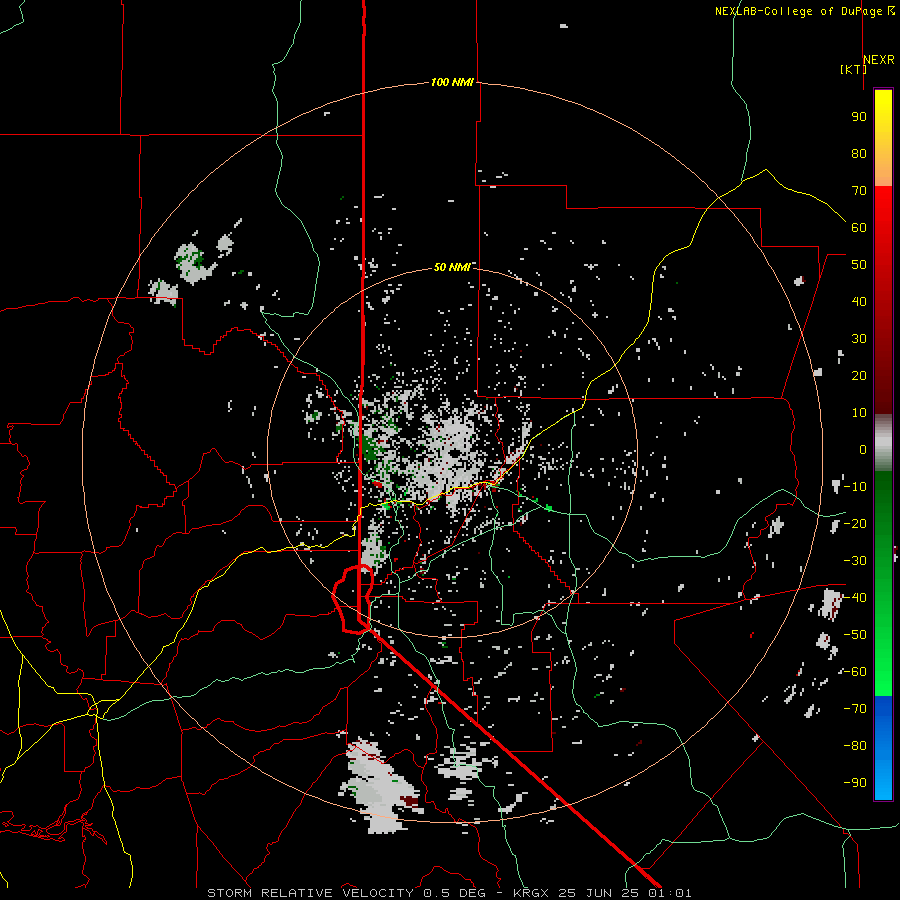Click the 0 value on the velocity scale
The width and height of the screenshot is (900, 900).
tap(863, 450)
